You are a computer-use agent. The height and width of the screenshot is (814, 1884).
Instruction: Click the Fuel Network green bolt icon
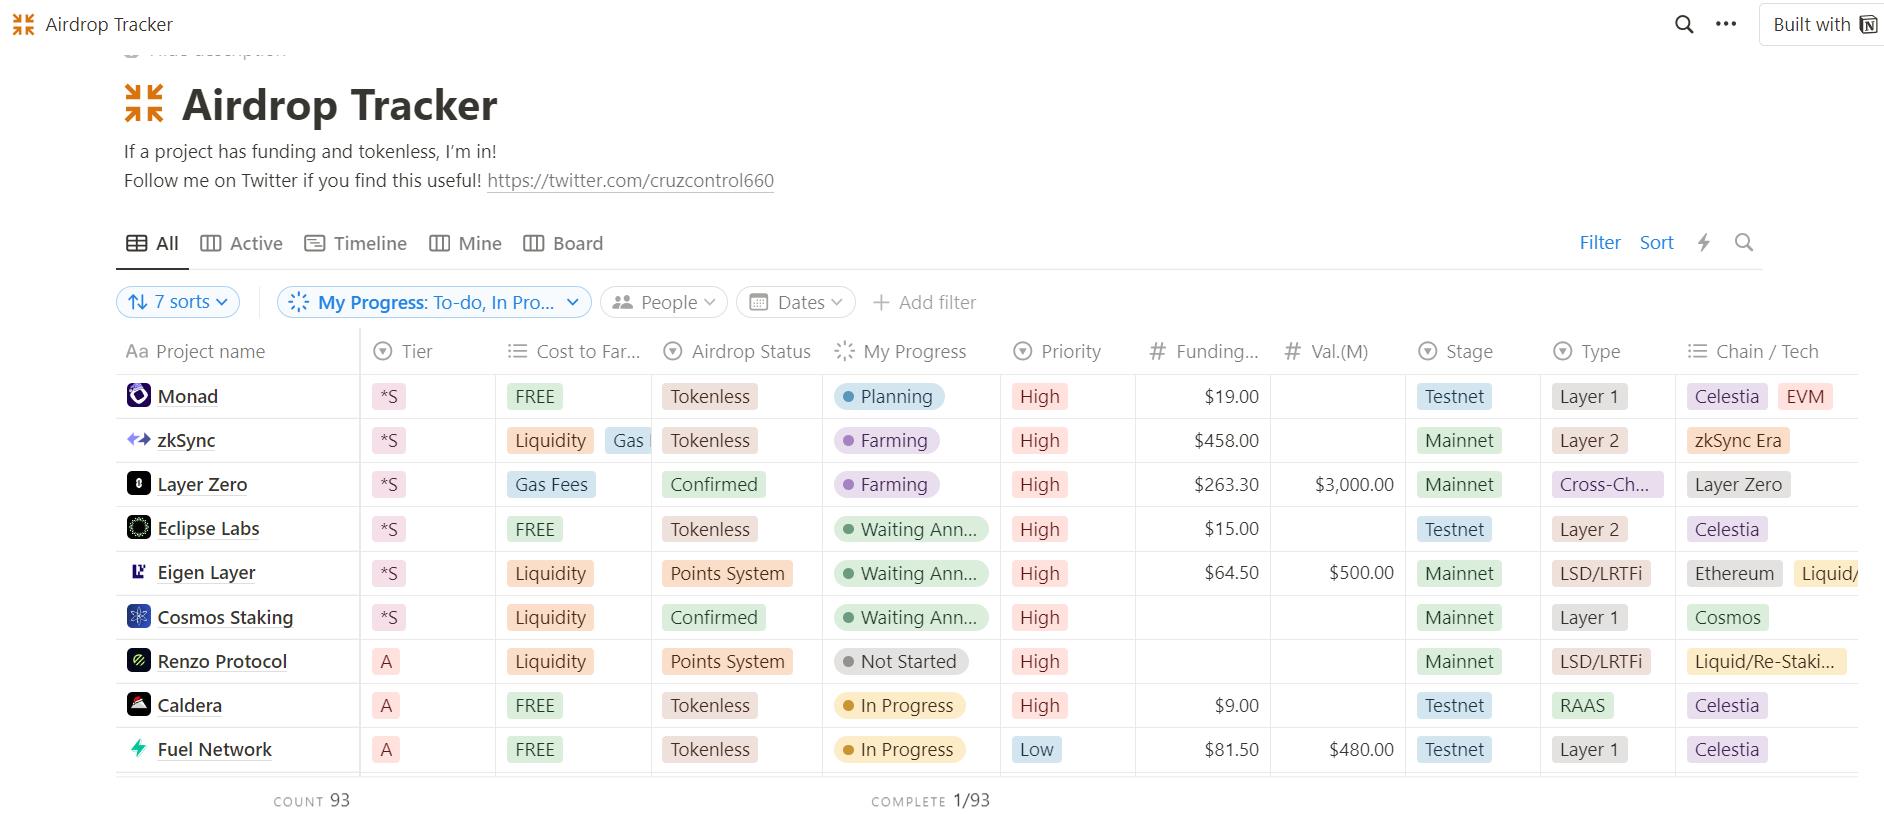139,749
